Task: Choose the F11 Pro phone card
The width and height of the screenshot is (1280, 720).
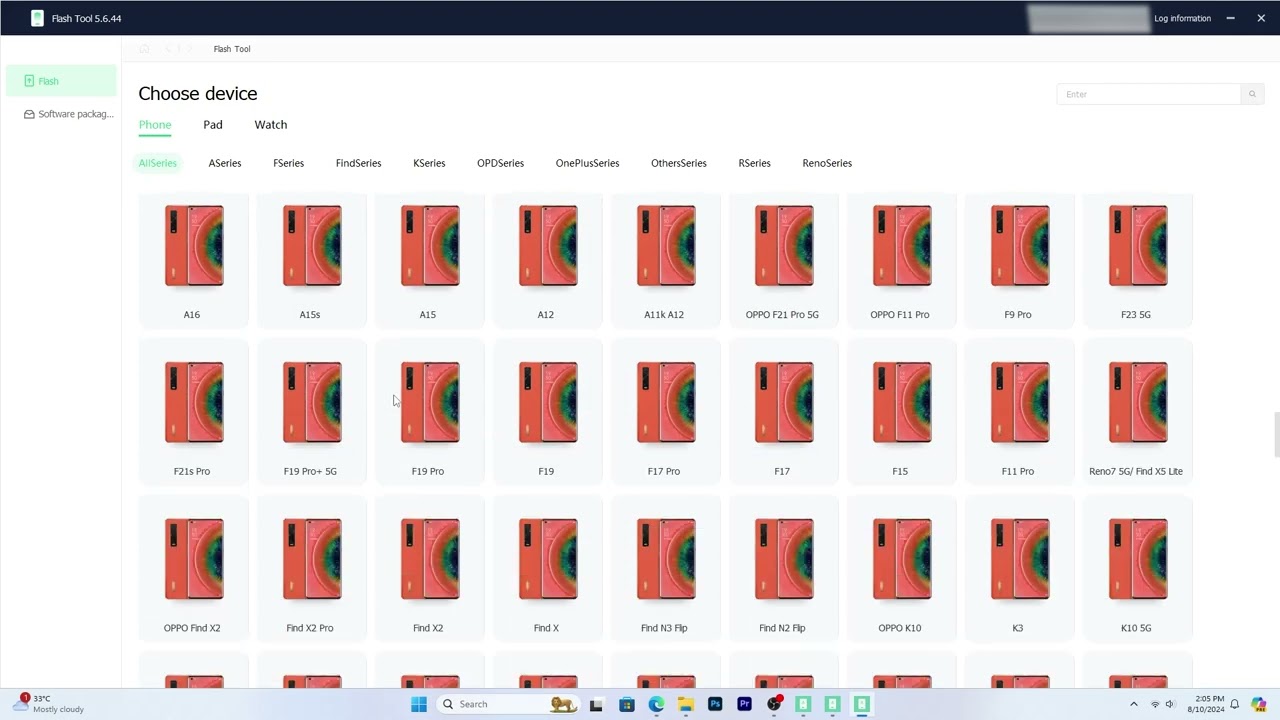Action: tap(1019, 412)
